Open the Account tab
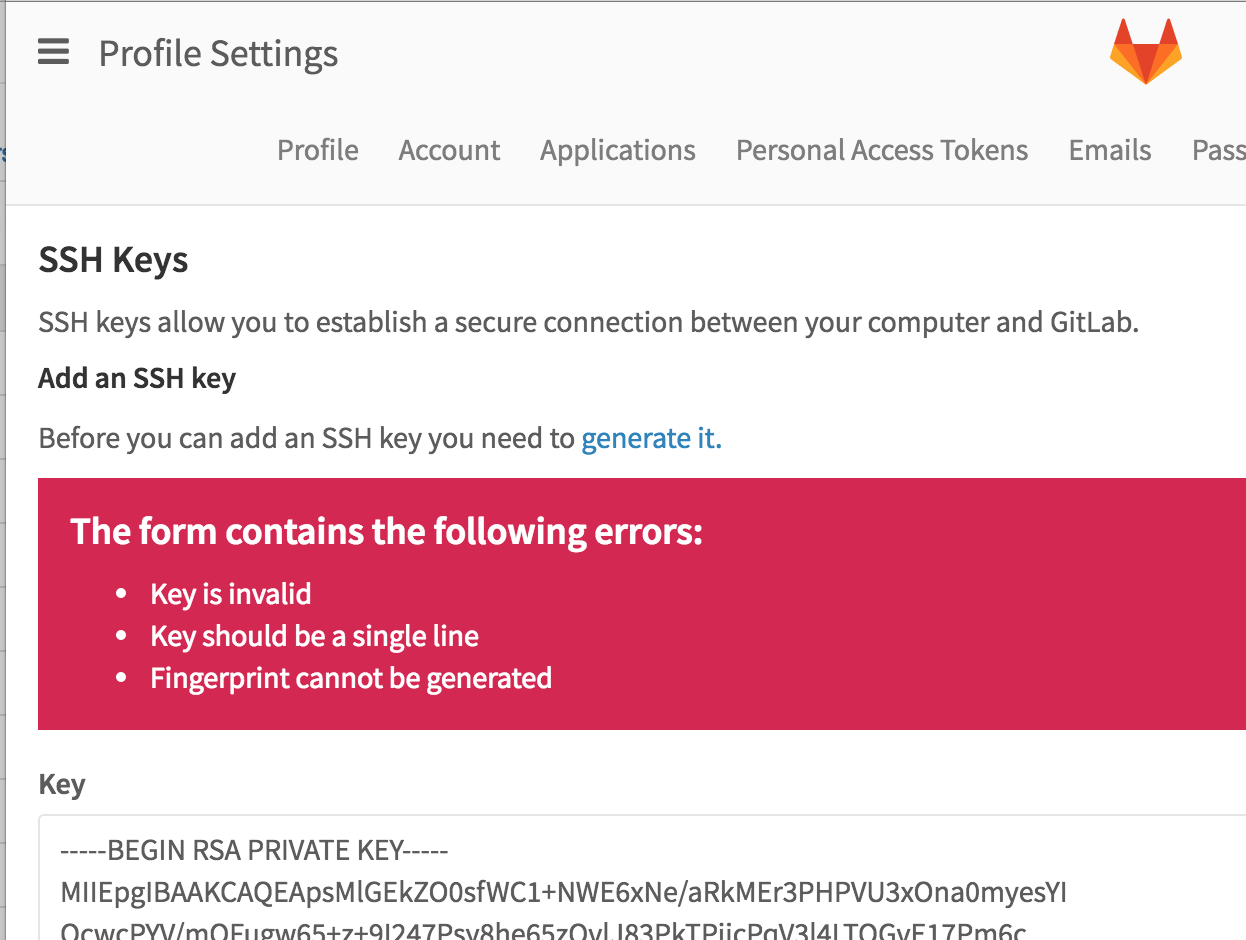The width and height of the screenshot is (1246, 940). coord(449,150)
